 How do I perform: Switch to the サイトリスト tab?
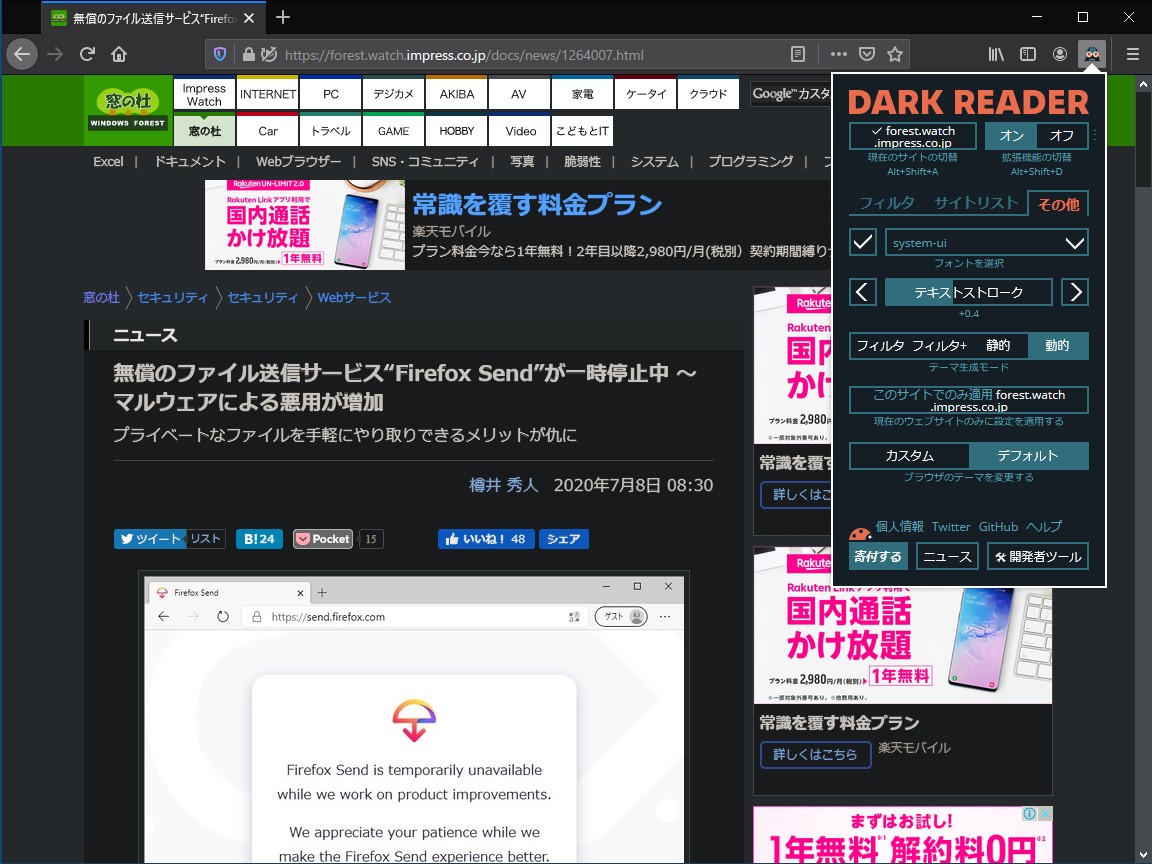[x=977, y=203]
